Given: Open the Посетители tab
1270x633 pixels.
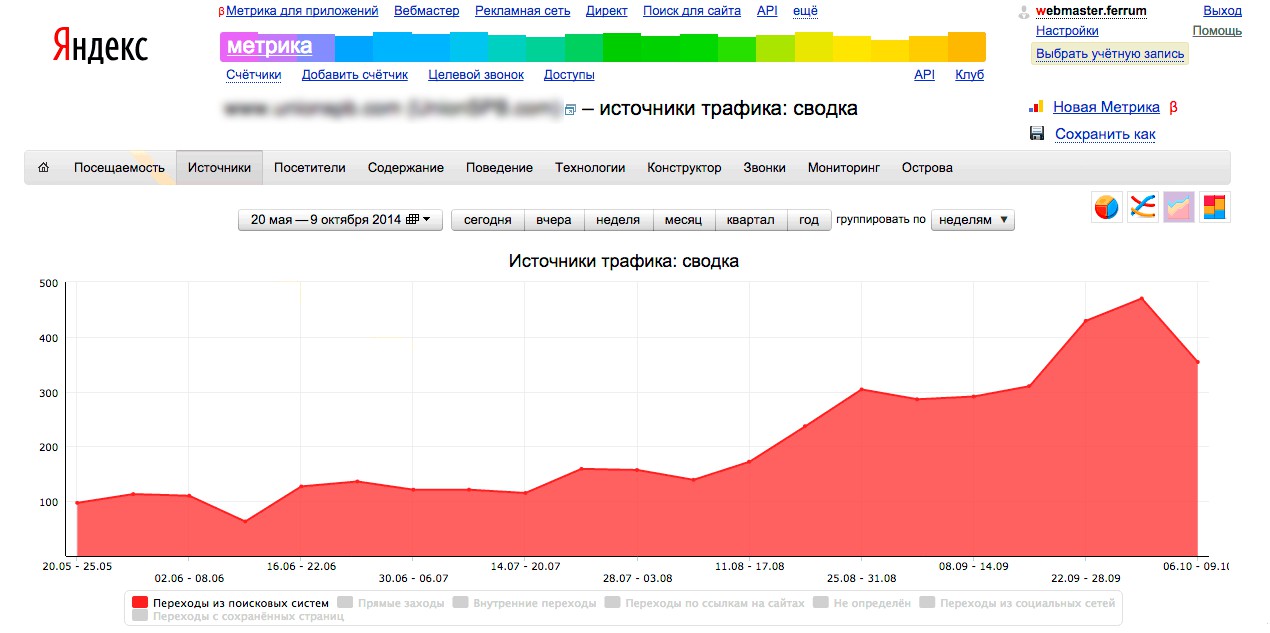Looking at the screenshot, I should pyautogui.click(x=310, y=168).
